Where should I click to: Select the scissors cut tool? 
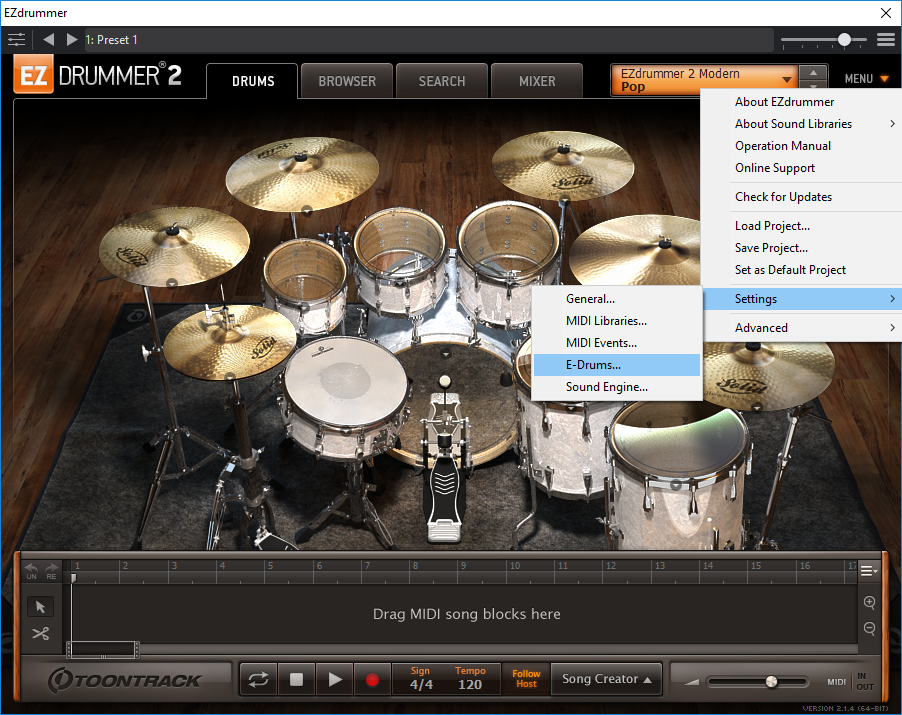click(40, 634)
